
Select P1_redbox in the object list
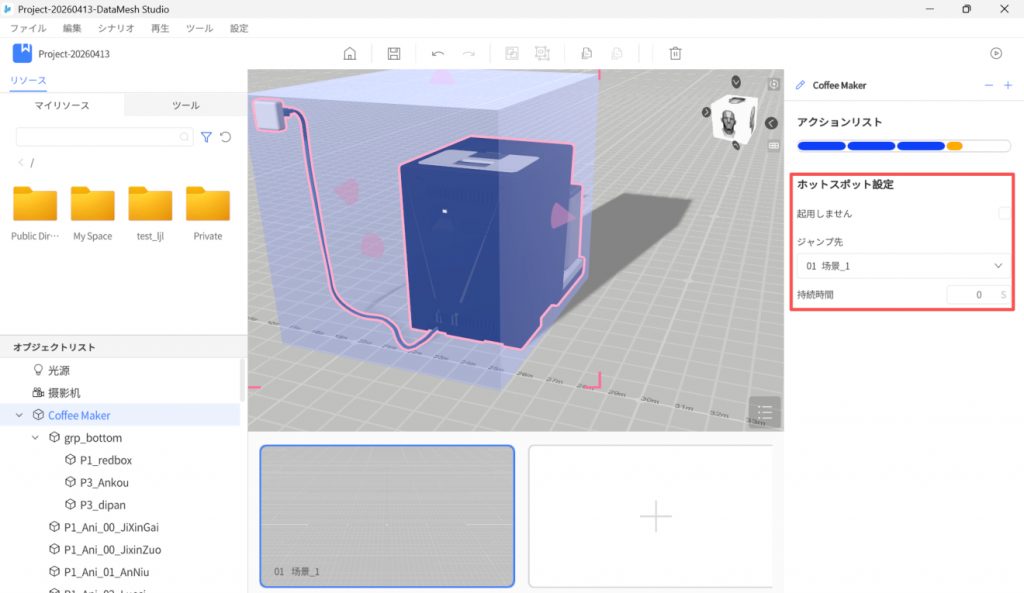click(106, 460)
